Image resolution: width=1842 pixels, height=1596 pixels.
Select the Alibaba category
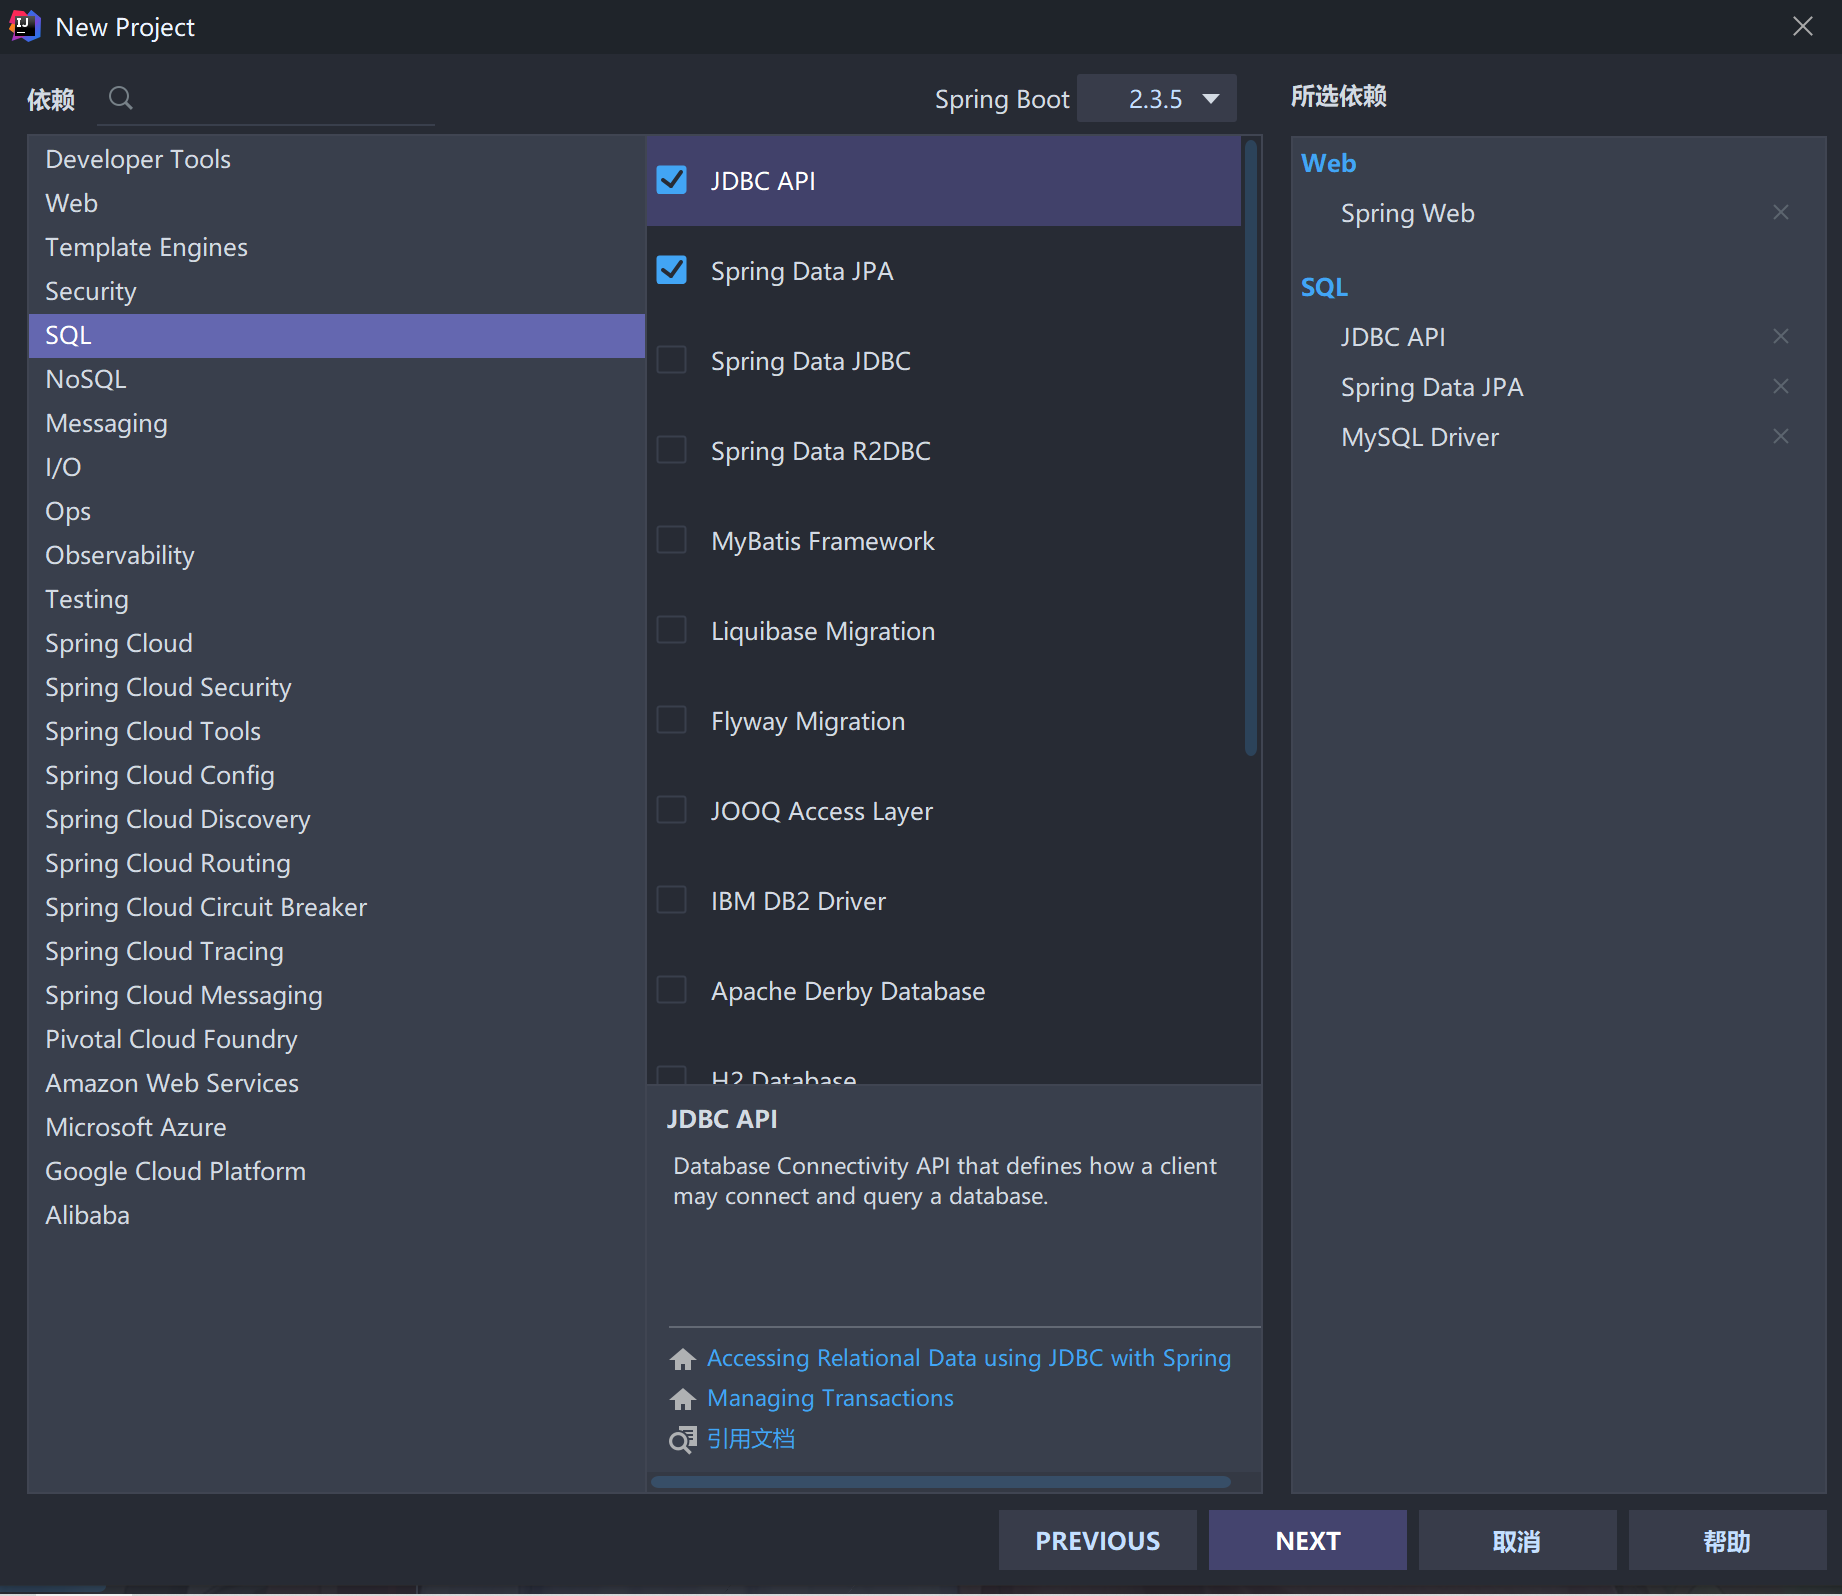tap(336, 1215)
